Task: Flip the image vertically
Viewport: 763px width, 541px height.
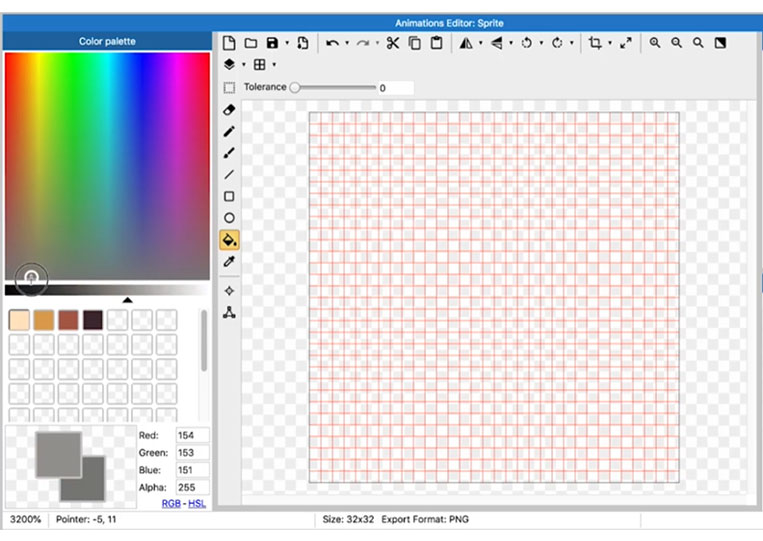Action: point(496,43)
